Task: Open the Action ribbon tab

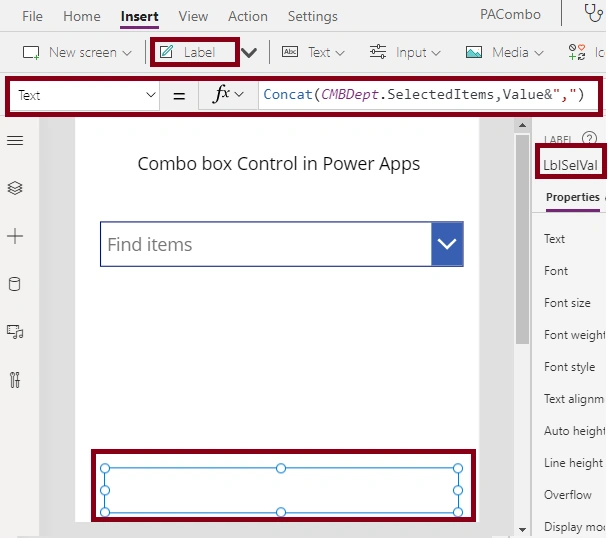Action: [248, 16]
